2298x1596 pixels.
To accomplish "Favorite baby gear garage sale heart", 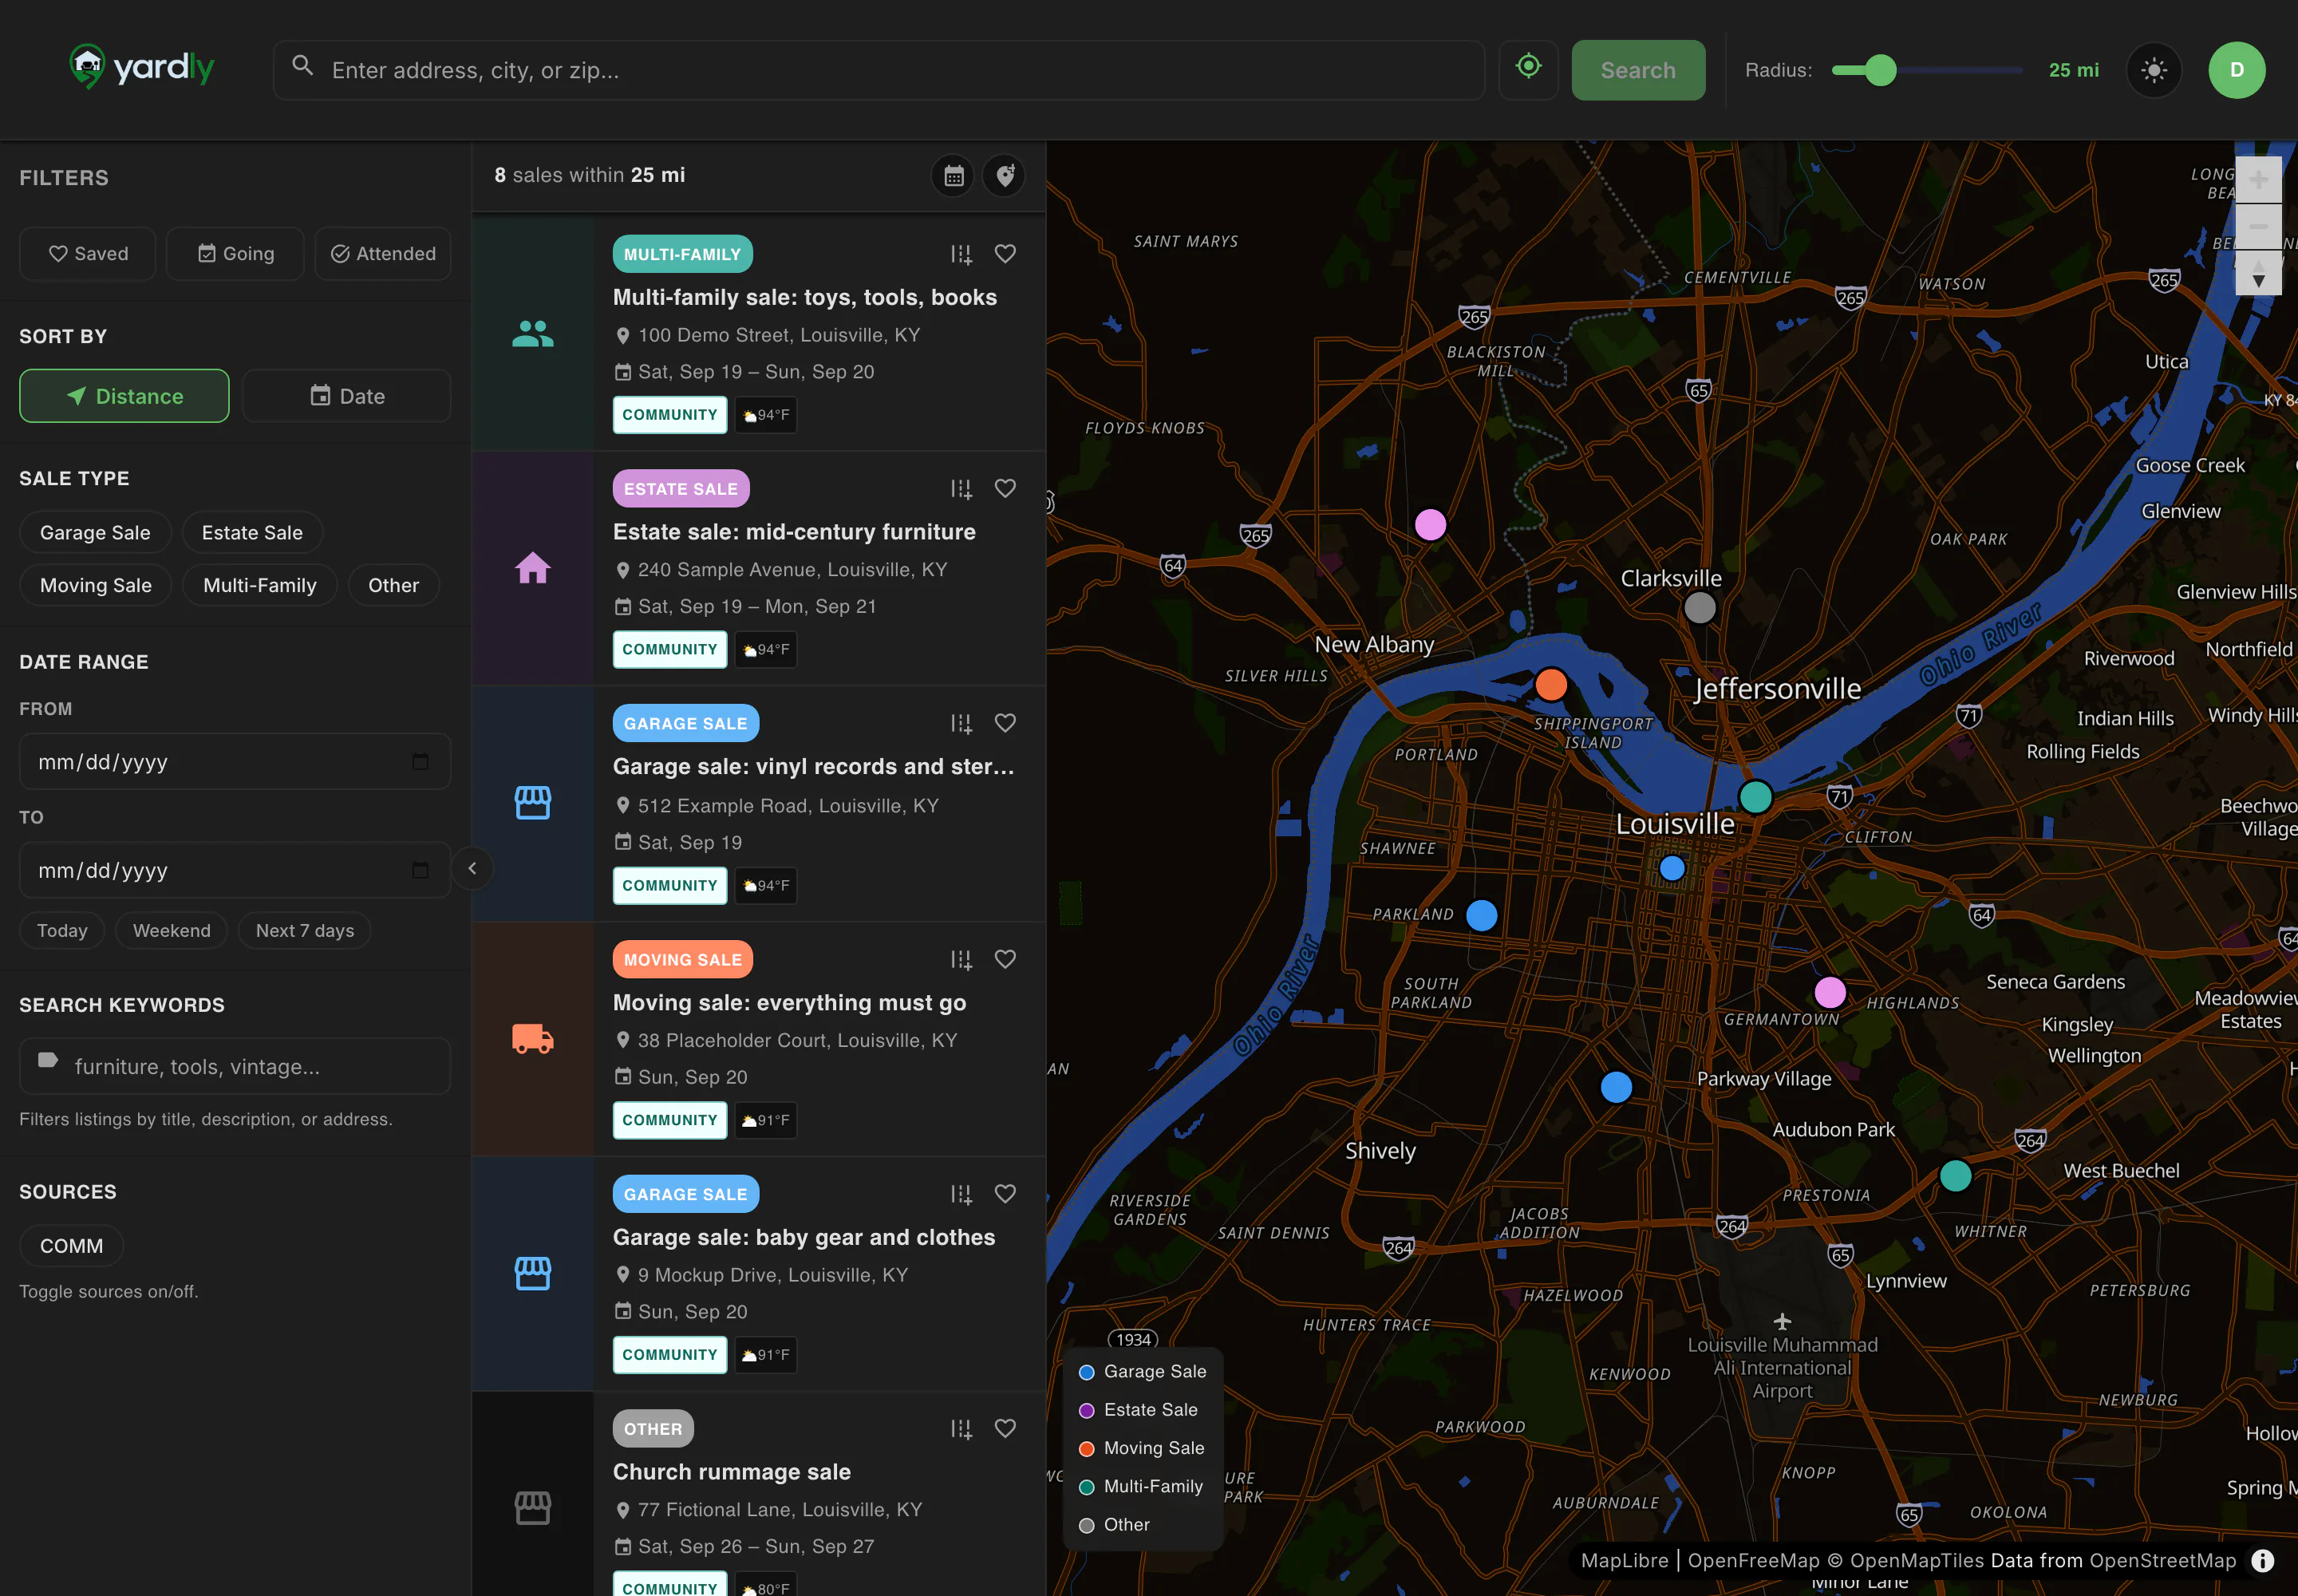I will coord(1005,1194).
